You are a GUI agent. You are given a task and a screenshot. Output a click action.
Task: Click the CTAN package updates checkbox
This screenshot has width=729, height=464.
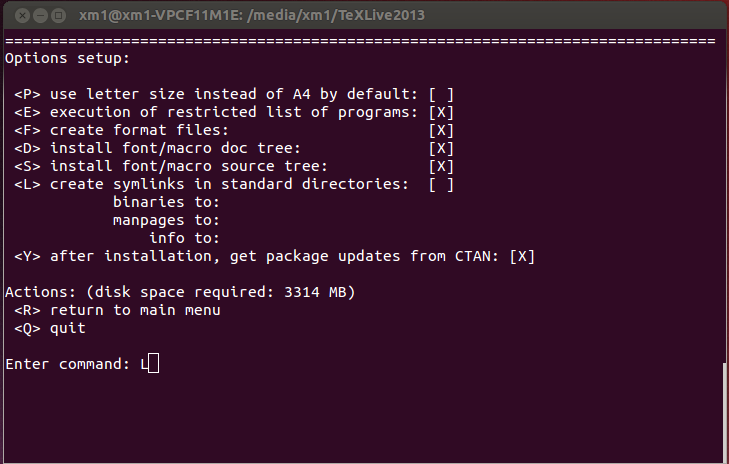pyautogui.click(x=522, y=257)
